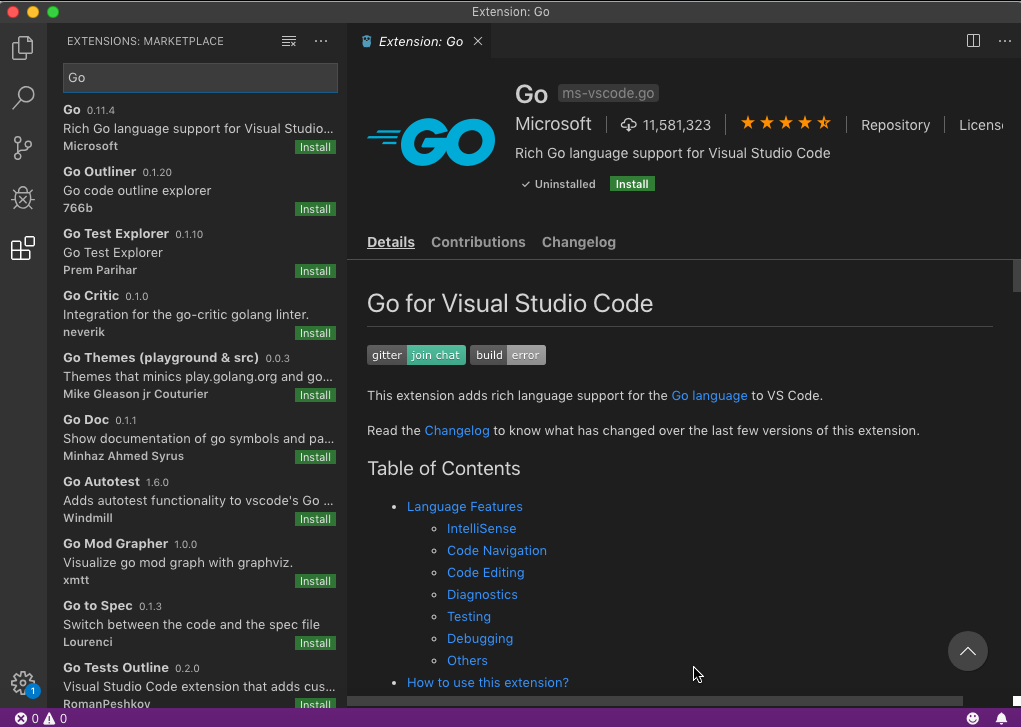Switch to the Contributions tab
1021x727 pixels.
tap(478, 242)
